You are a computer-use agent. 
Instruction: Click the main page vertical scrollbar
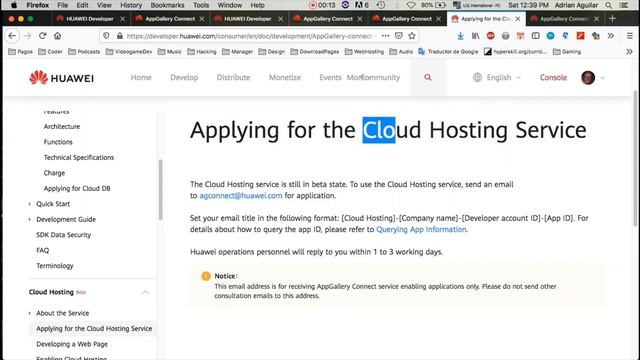635,158
